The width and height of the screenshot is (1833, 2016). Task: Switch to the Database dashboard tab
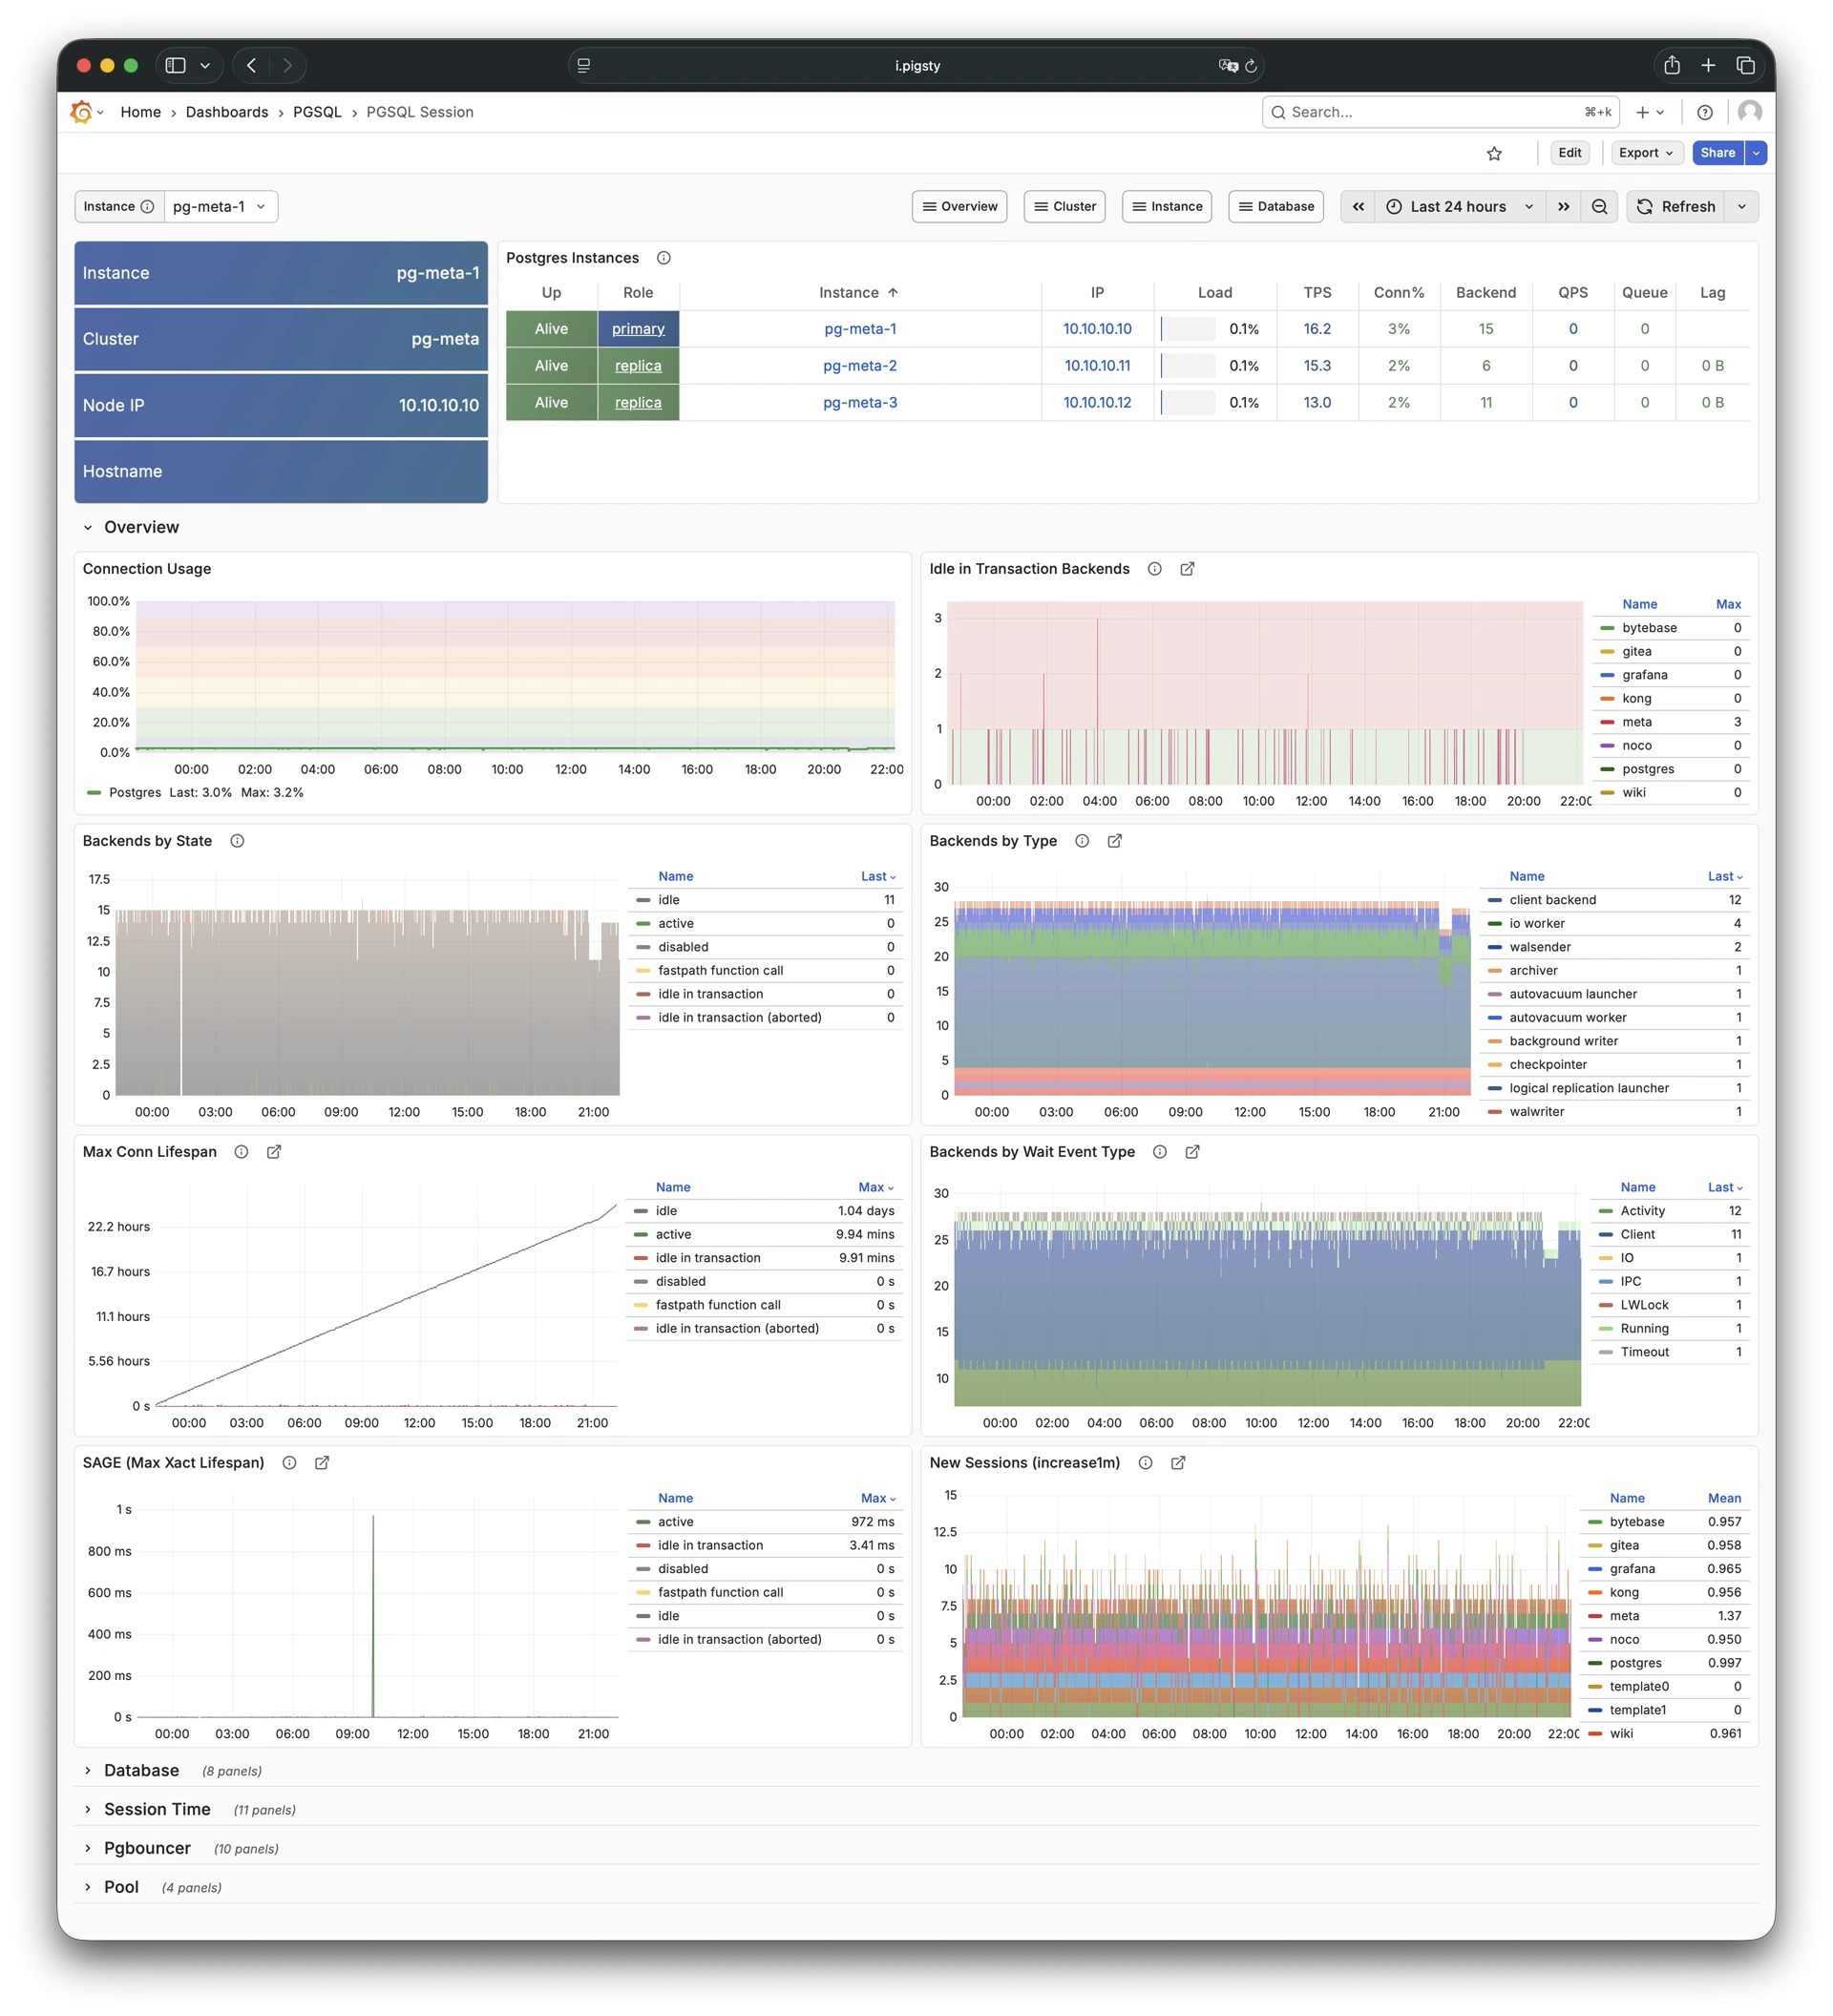pos(1276,206)
